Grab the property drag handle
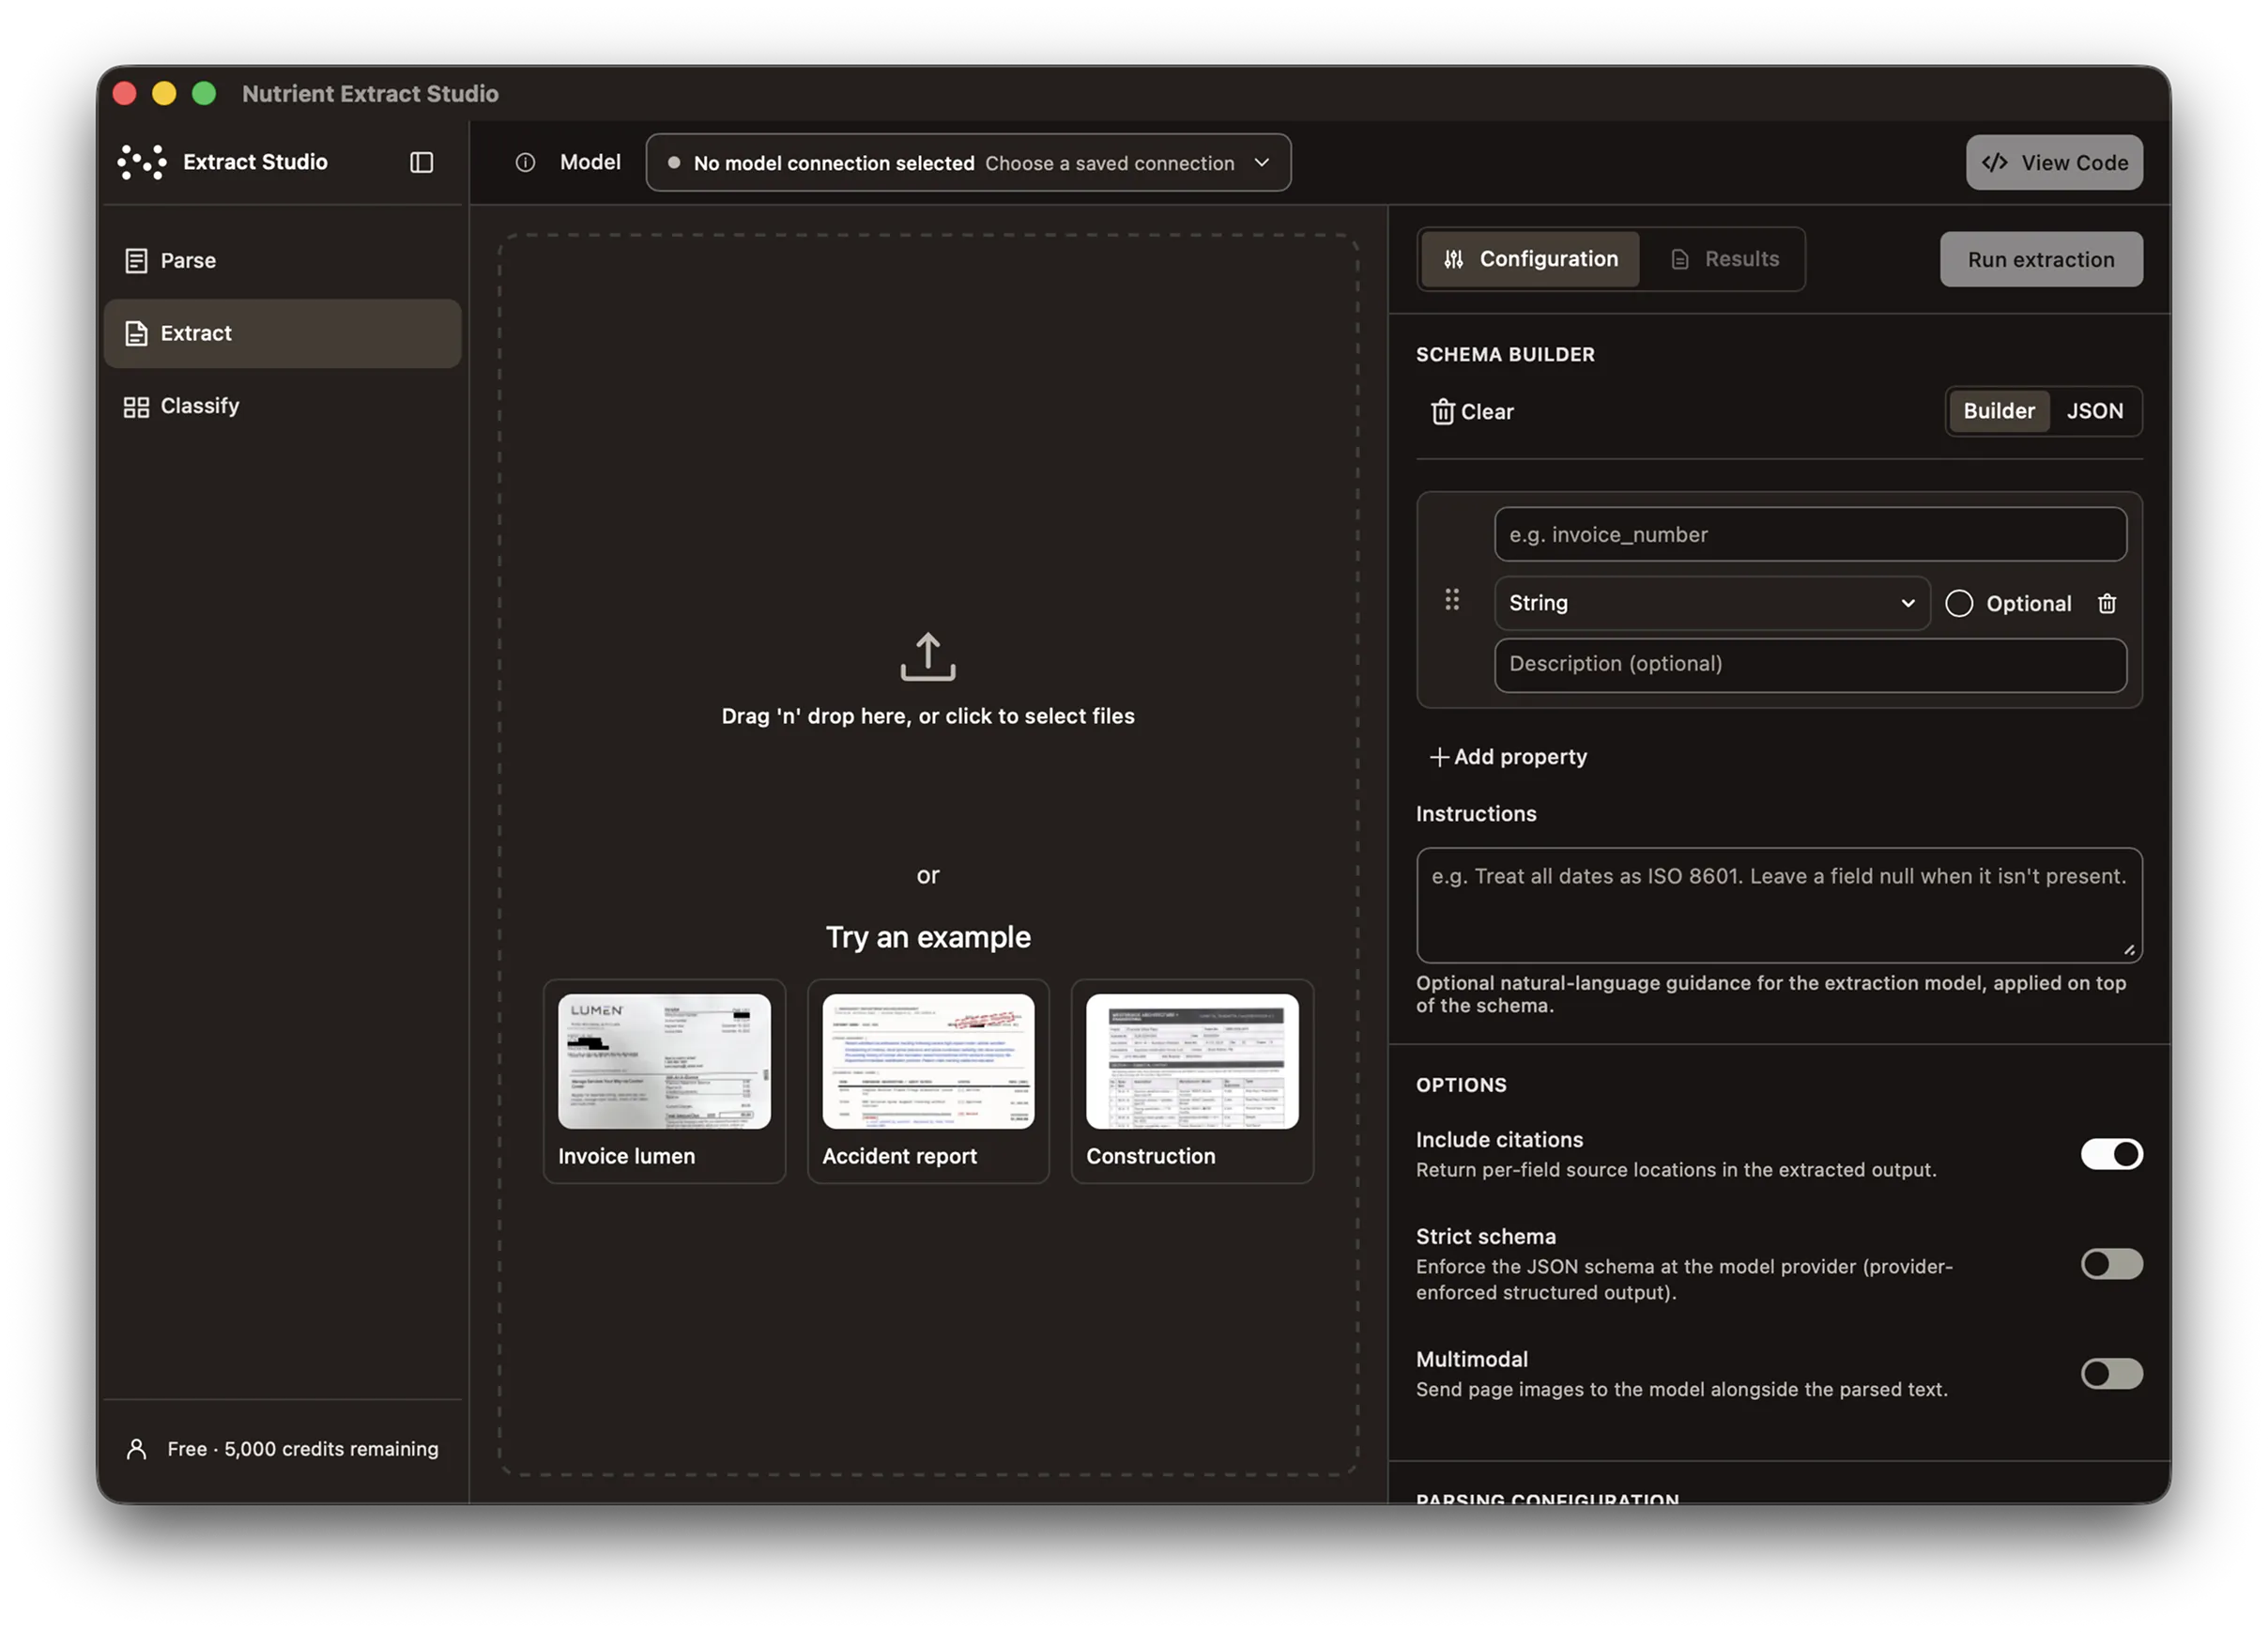 click(x=1451, y=599)
